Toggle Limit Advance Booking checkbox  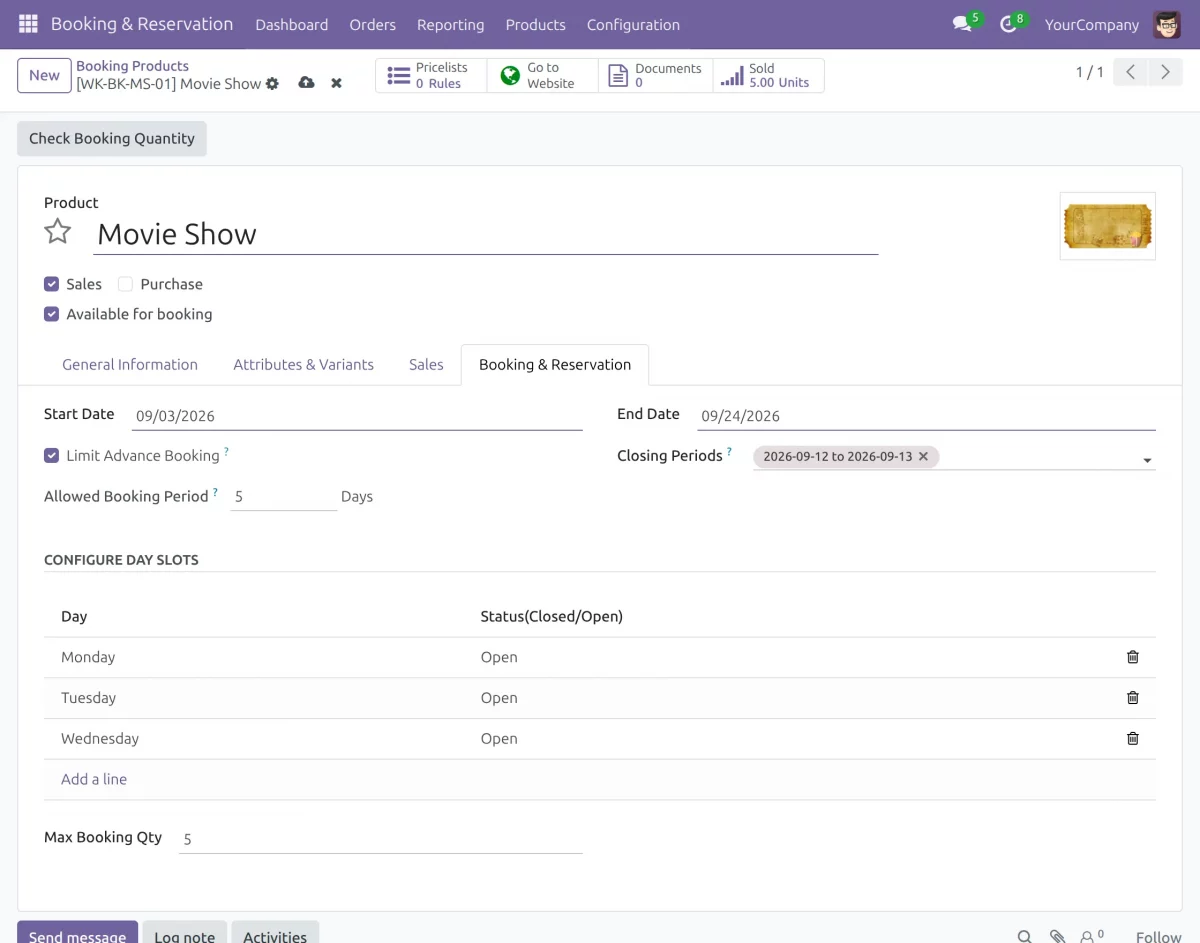(x=52, y=456)
